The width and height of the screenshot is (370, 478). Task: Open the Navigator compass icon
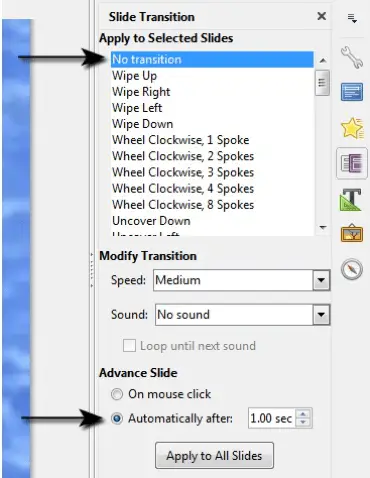(352, 269)
